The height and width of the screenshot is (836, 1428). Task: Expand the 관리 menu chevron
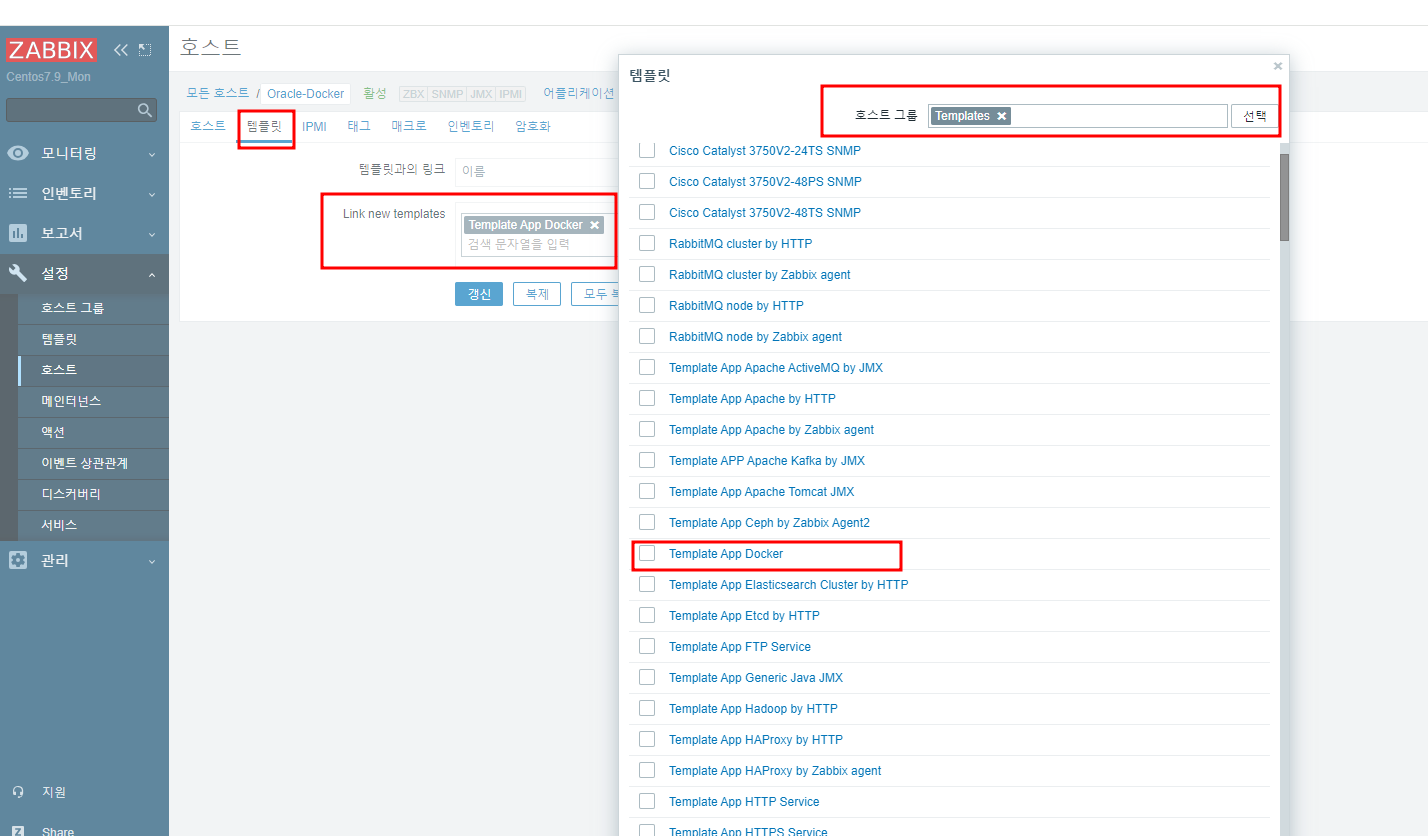click(152, 561)
